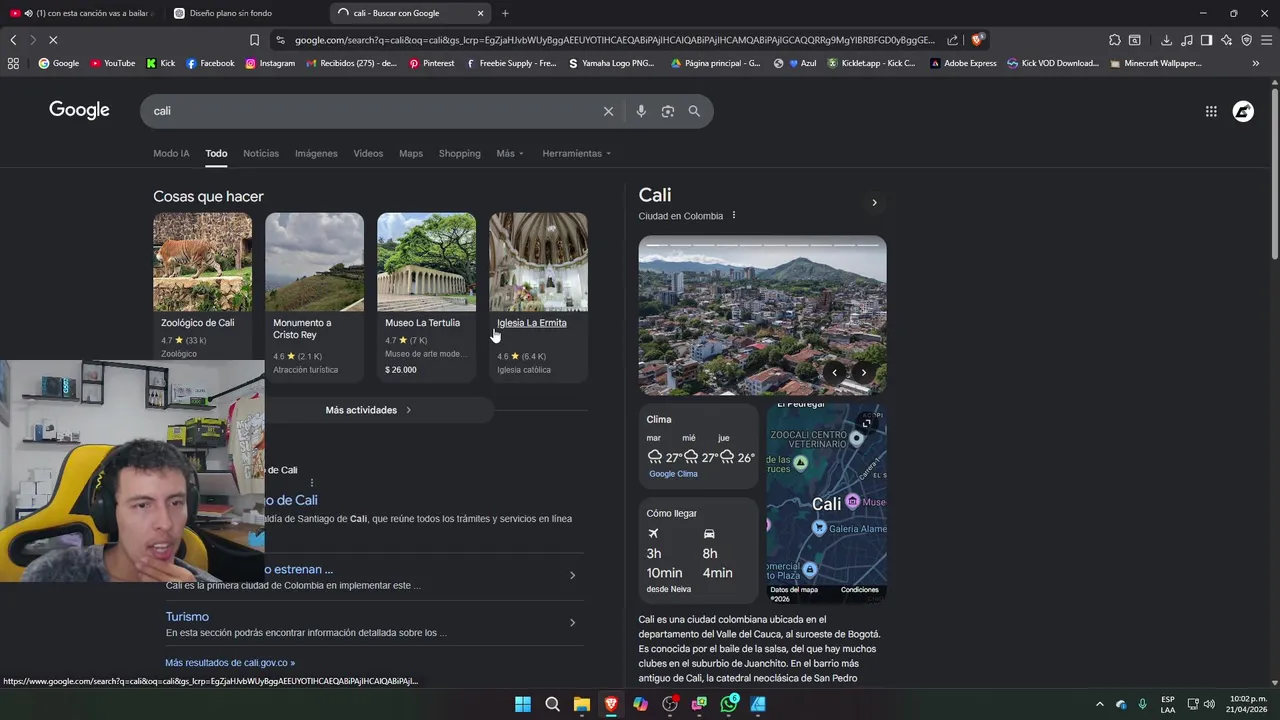The width and height of the screenshot is (1280, 720).
Task: Open more options next to Ciudad en Colombia
Action: tap(733, 216)
